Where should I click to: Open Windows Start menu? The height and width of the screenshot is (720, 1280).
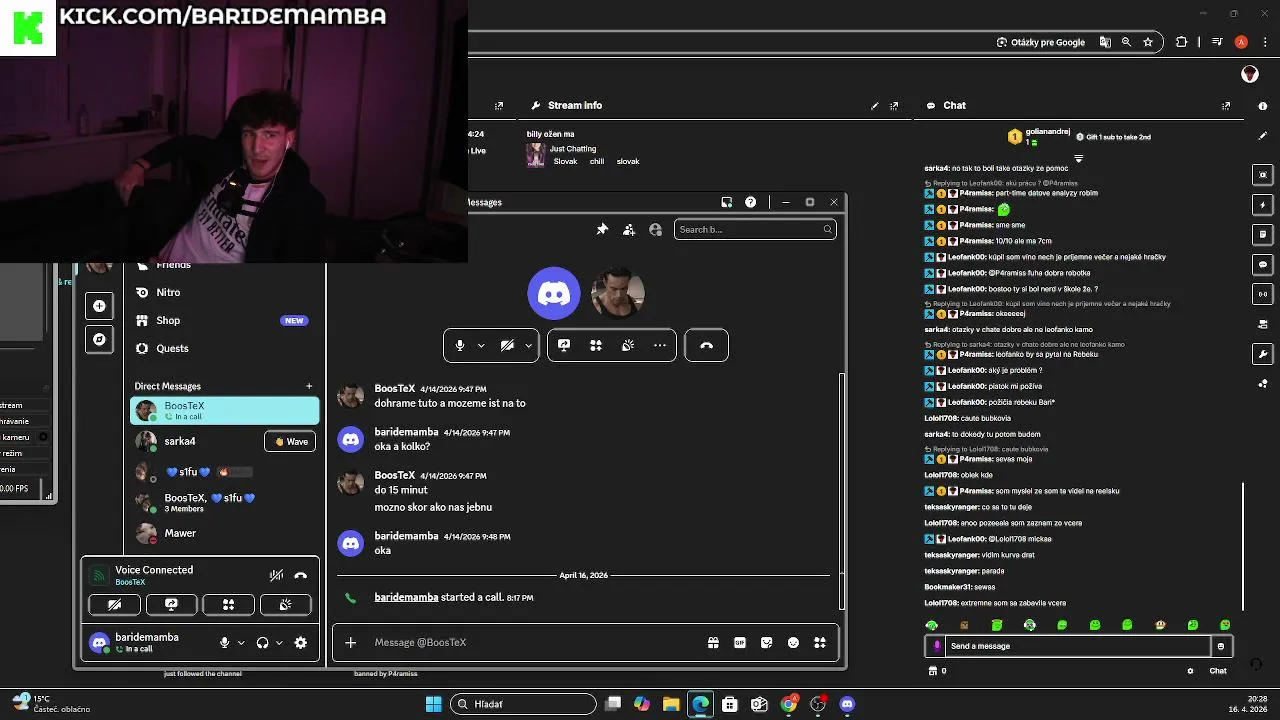coord(434,704)
